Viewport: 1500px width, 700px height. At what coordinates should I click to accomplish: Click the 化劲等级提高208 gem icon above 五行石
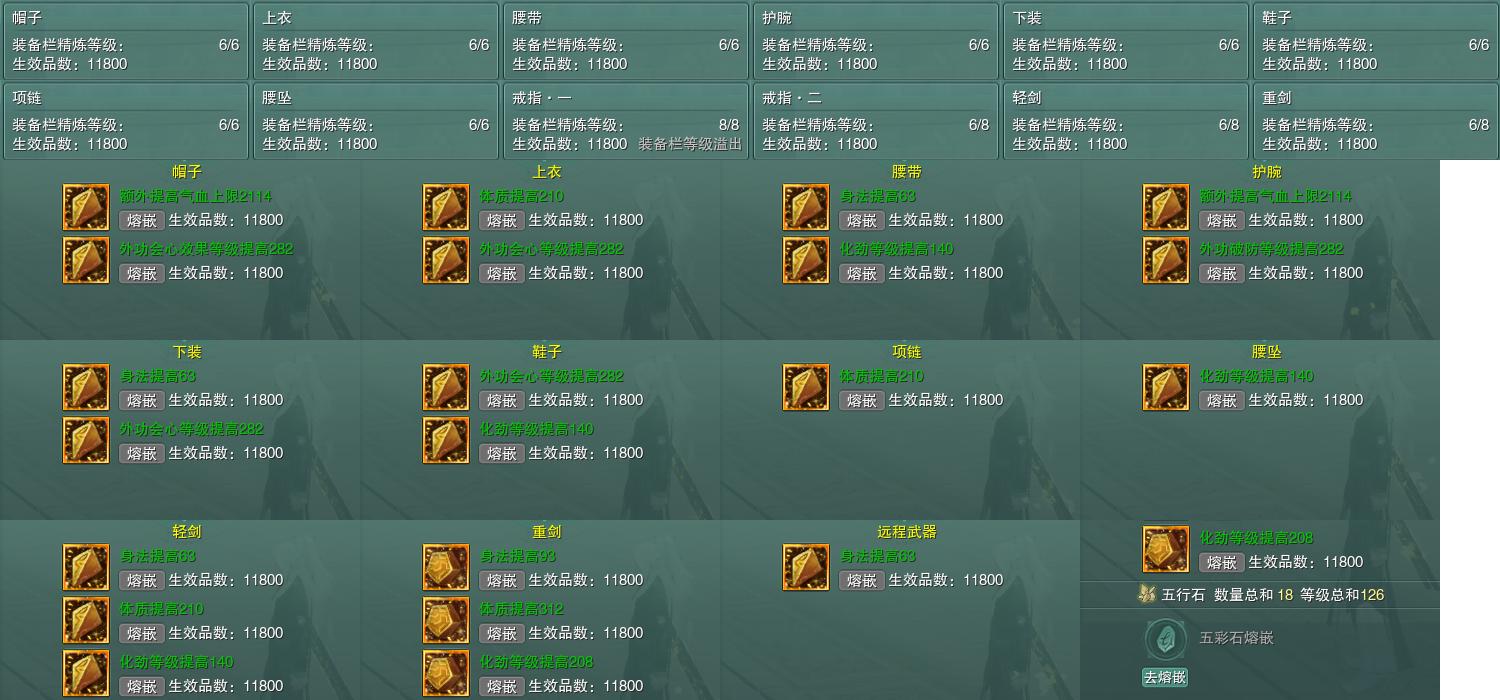1166,550
